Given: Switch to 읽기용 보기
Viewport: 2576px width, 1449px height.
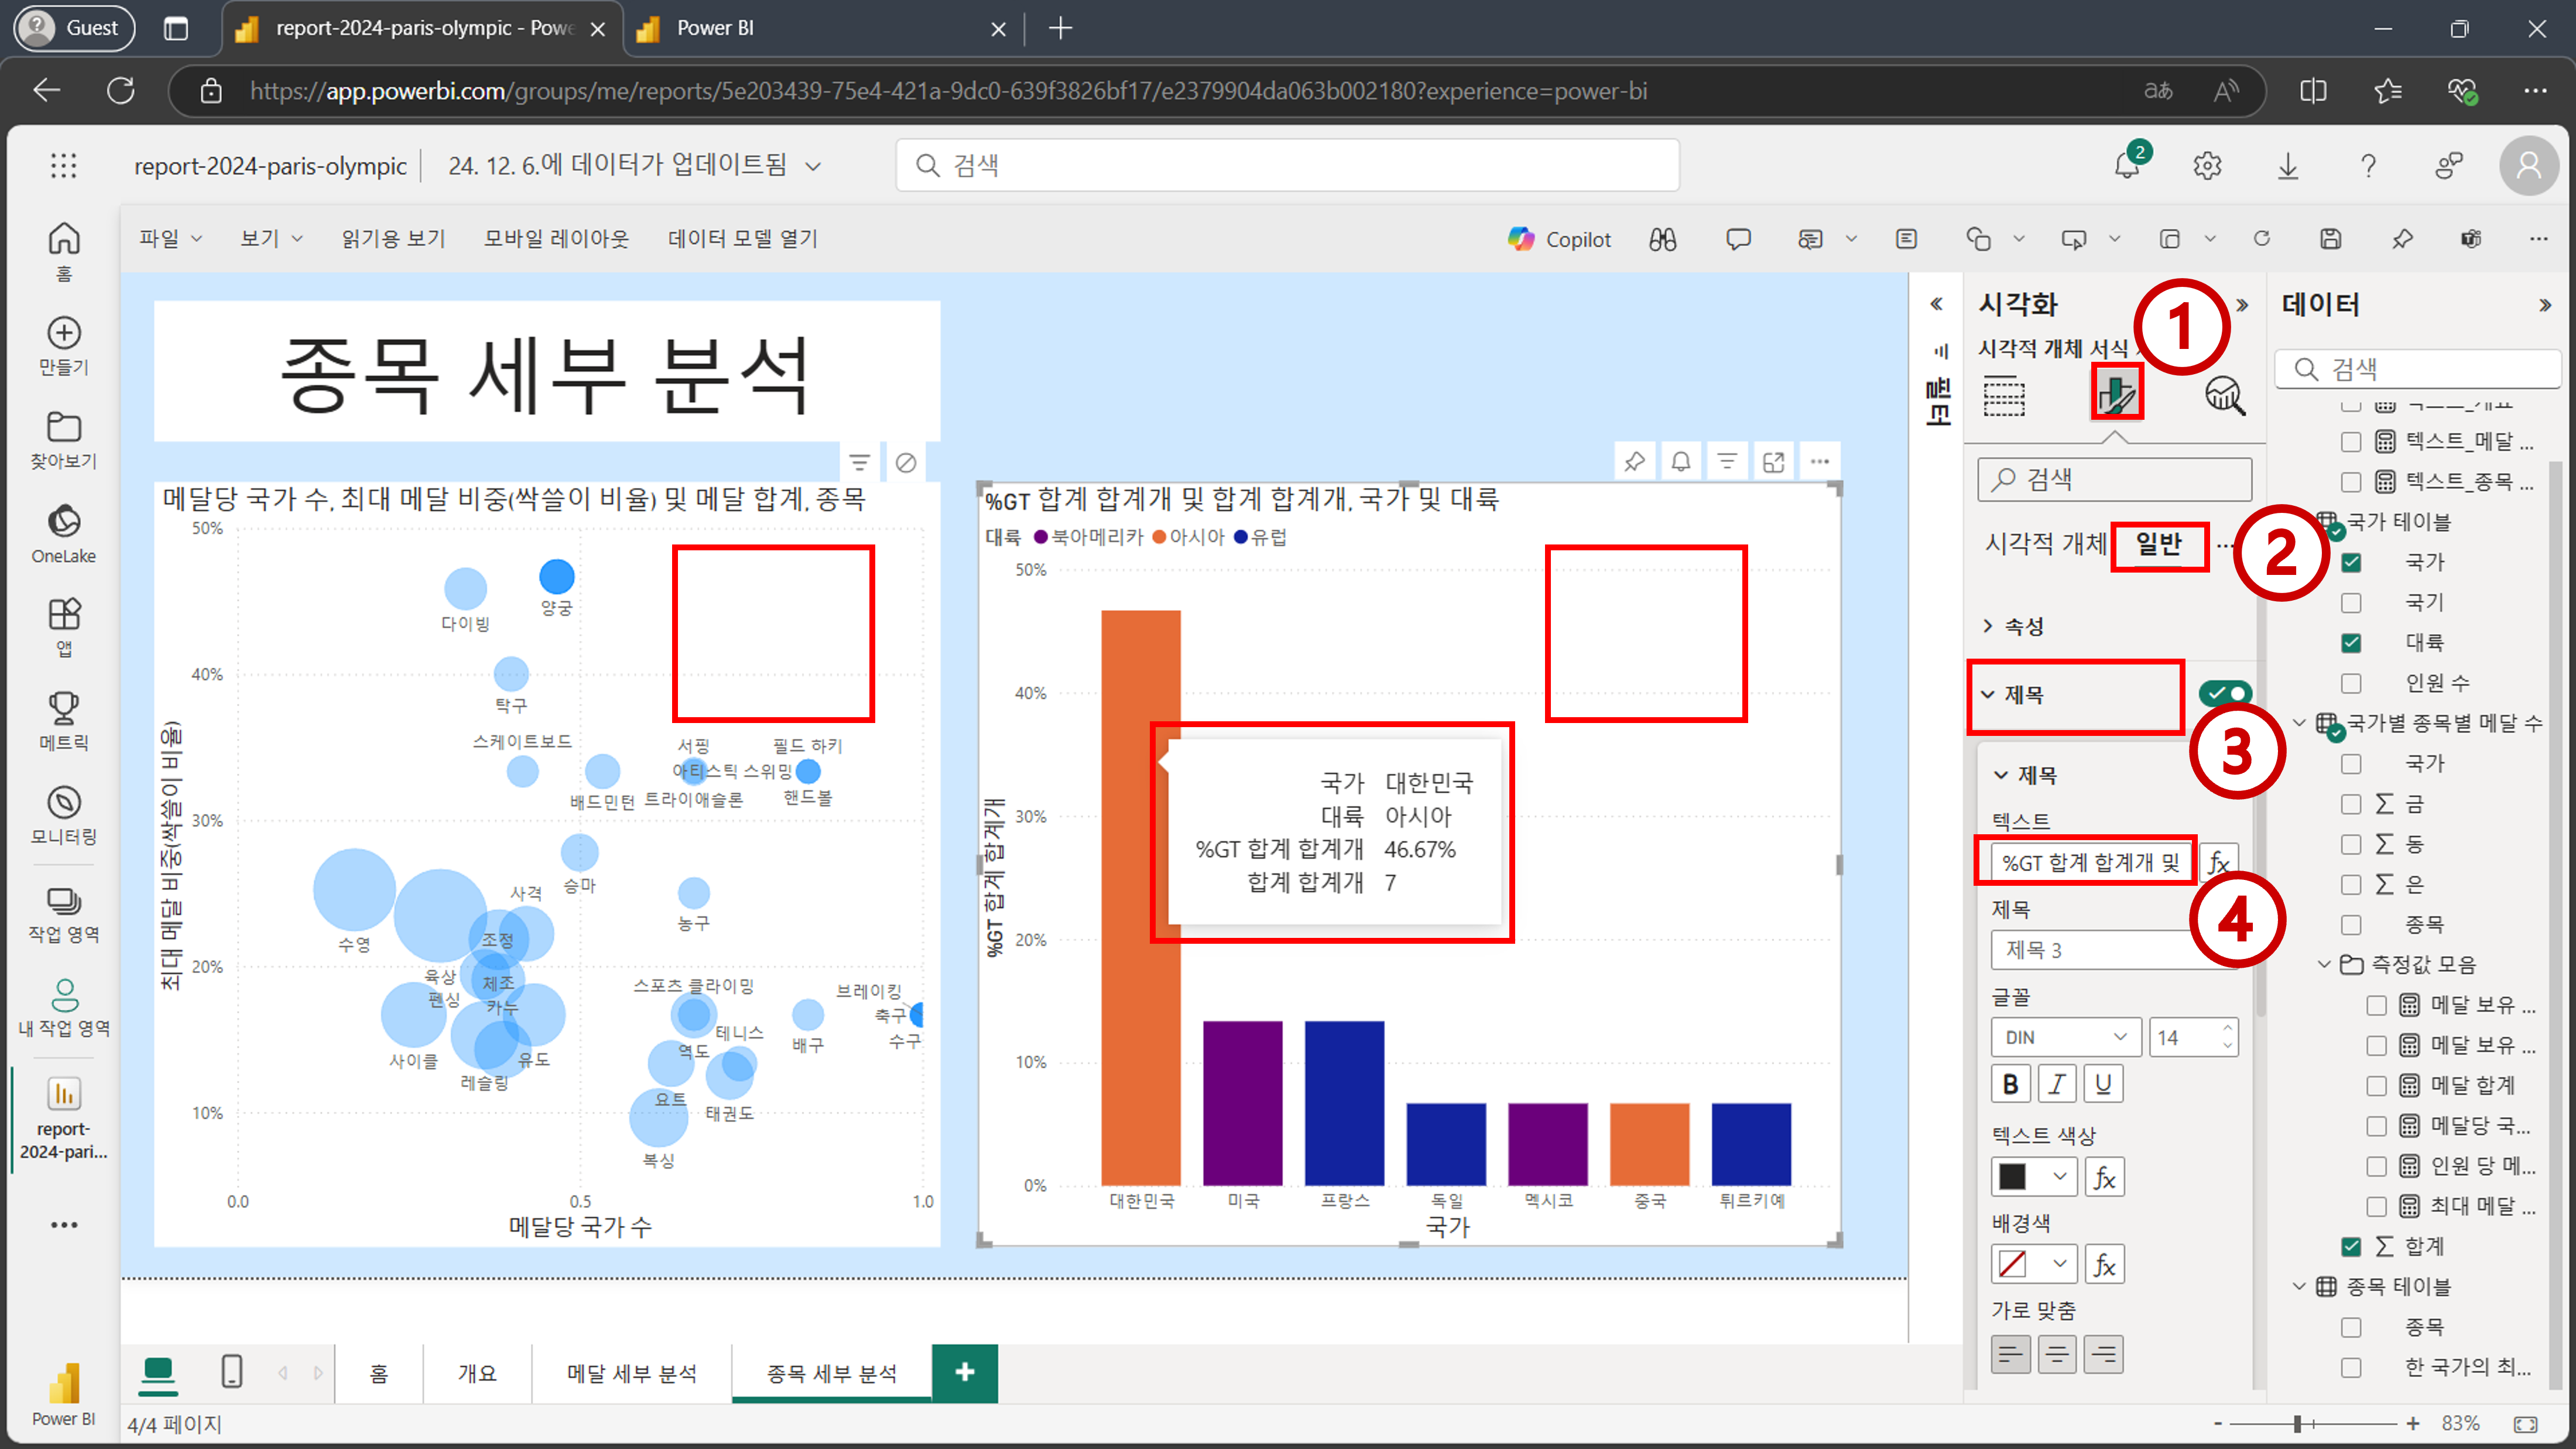Looking at the screenshot, I should point(393,238).
